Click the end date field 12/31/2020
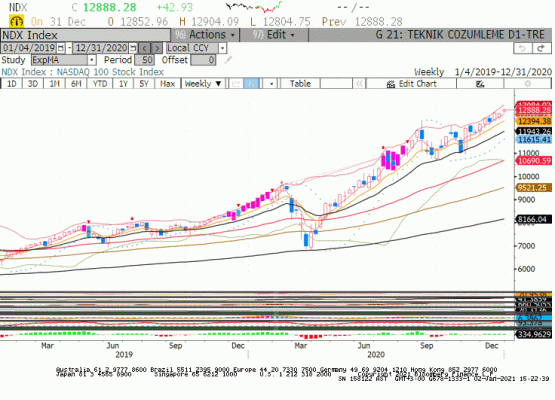The width and height of the screenshot is (555, 400). 101,48
